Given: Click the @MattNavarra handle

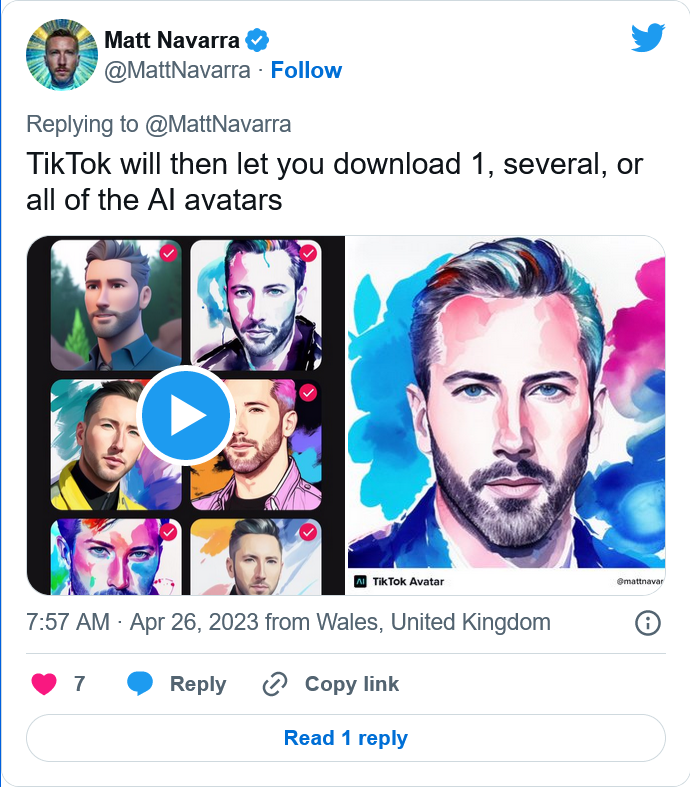Looking at the screenshot, I should pos(177,70).
